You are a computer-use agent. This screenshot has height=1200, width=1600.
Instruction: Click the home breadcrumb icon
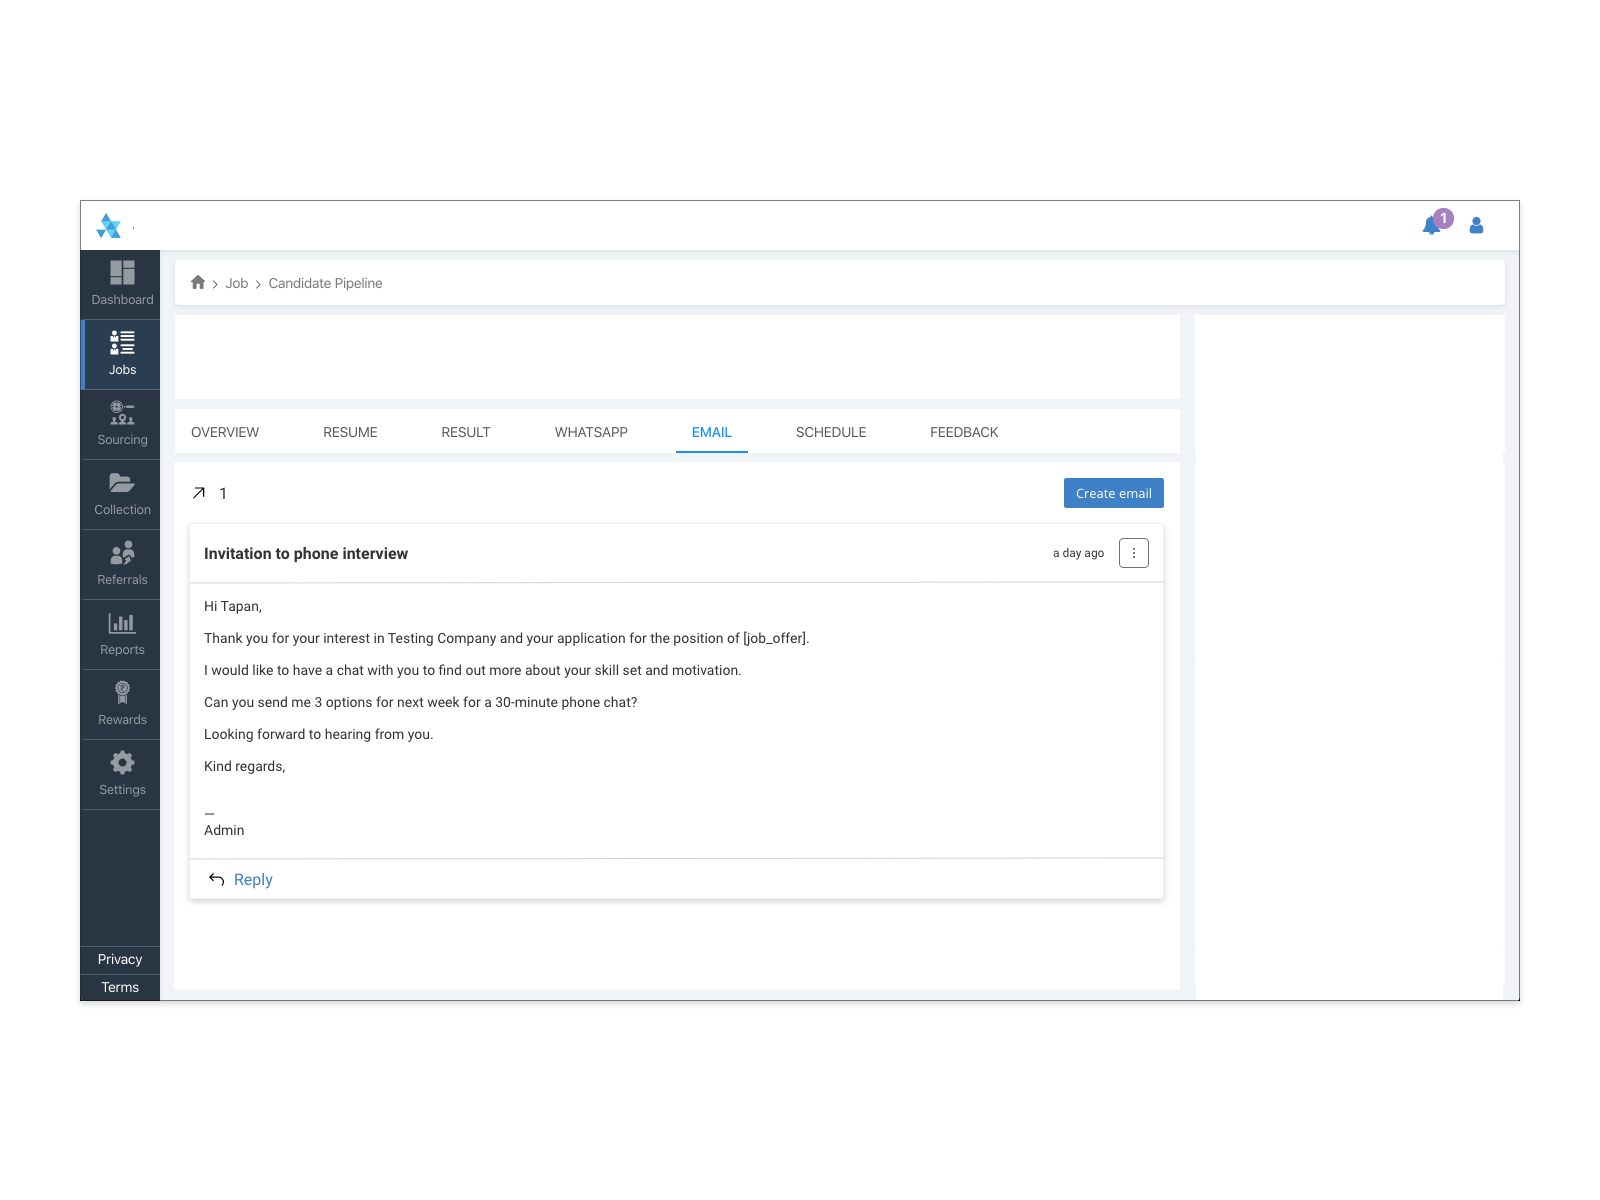tap(198, 283)
